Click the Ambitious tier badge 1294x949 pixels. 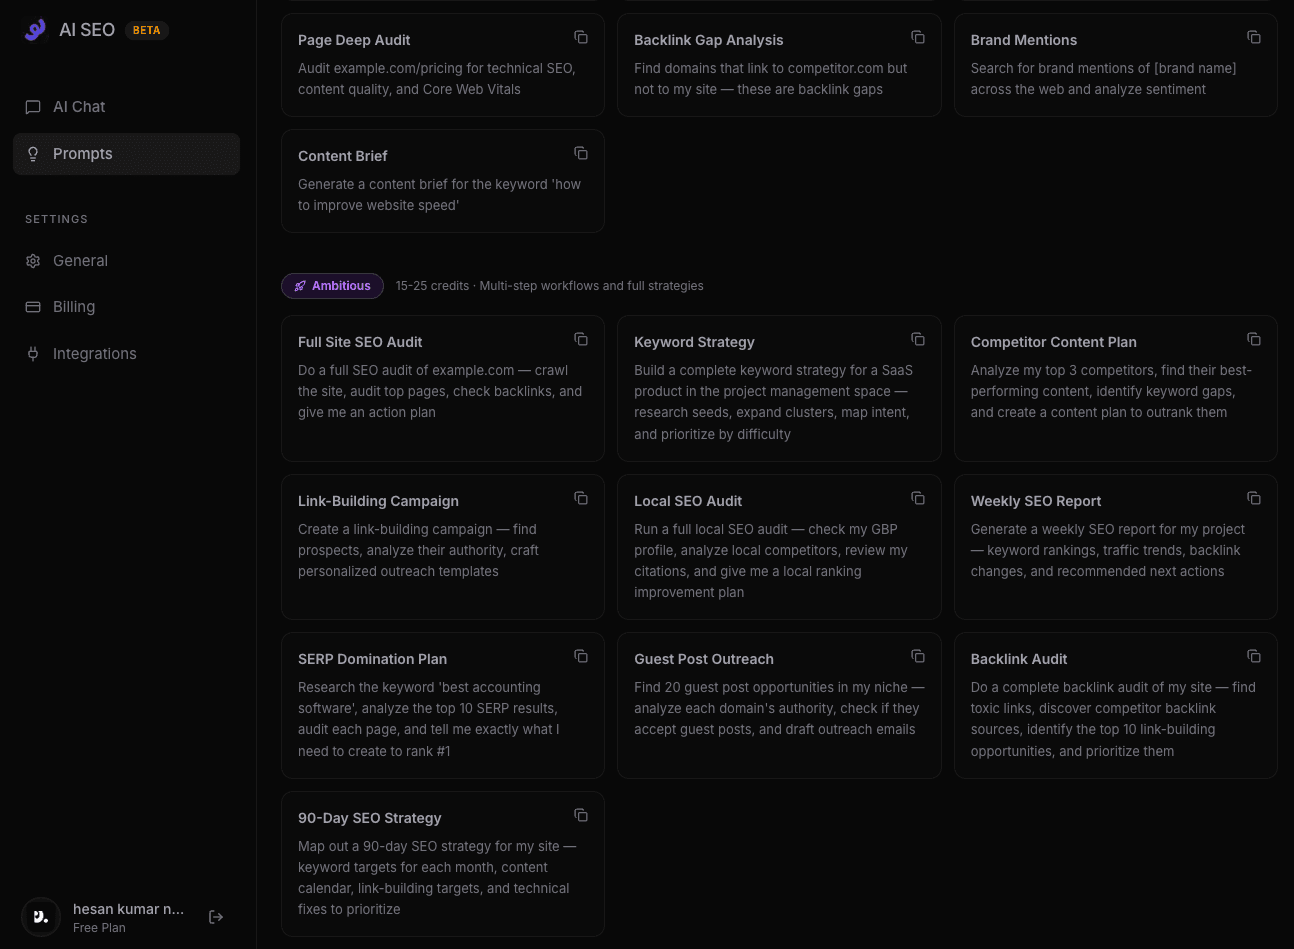[332, 285]
